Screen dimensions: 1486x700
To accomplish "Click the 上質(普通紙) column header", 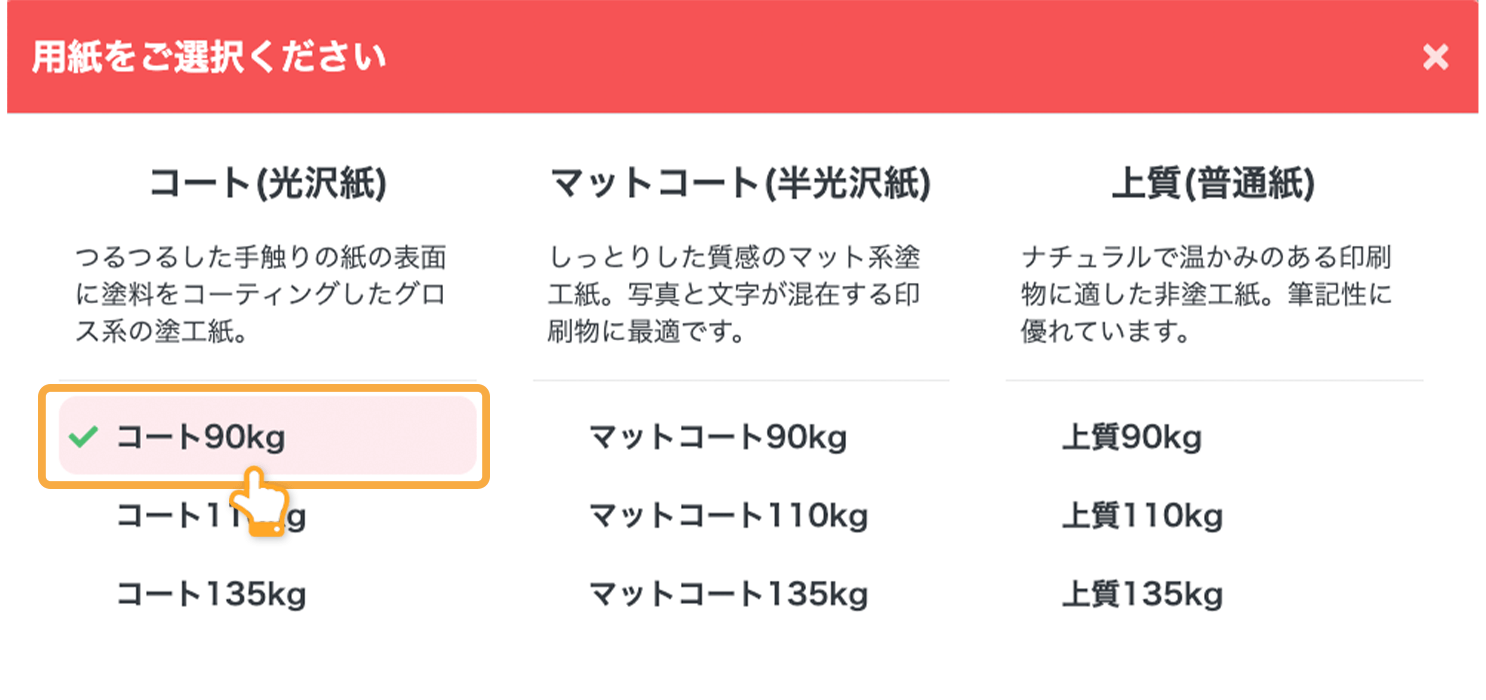I will click(1213, 183).
